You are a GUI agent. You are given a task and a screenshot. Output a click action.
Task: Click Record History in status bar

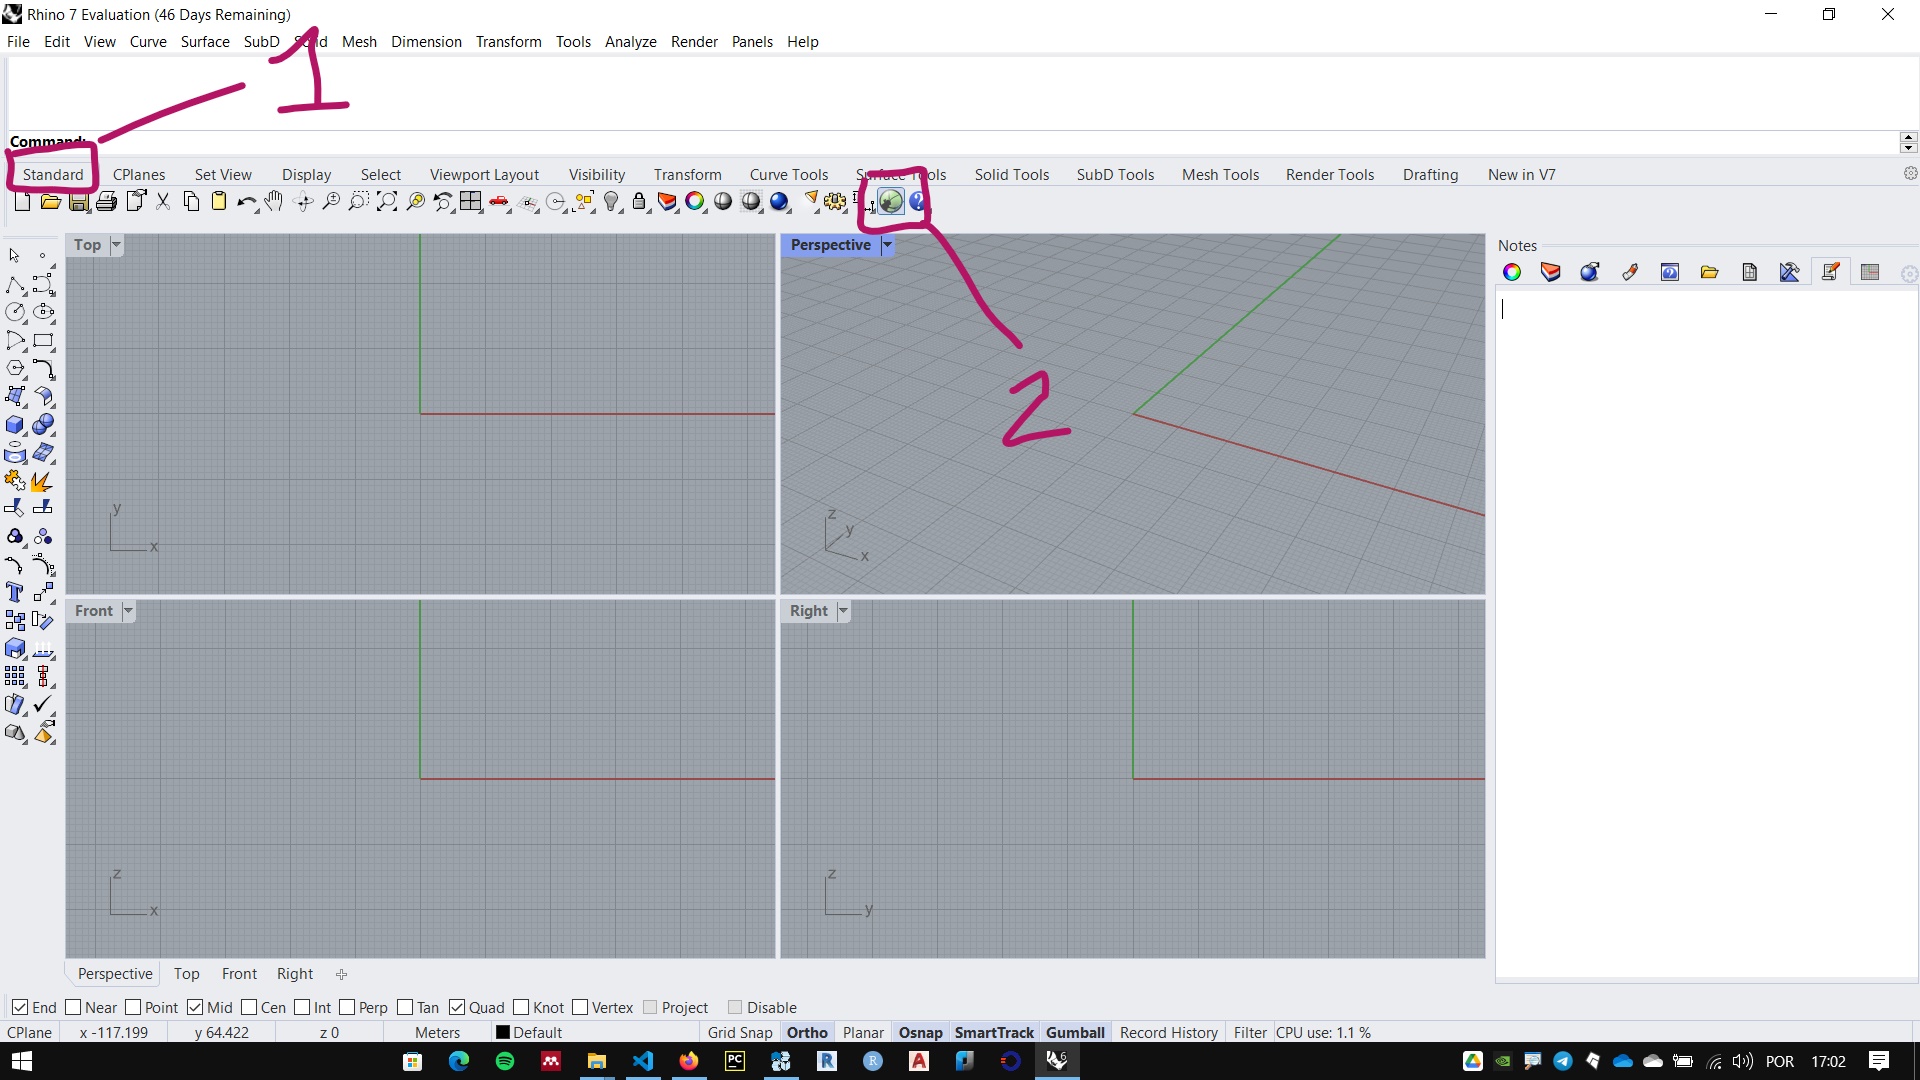(x=1169, y=1033)
